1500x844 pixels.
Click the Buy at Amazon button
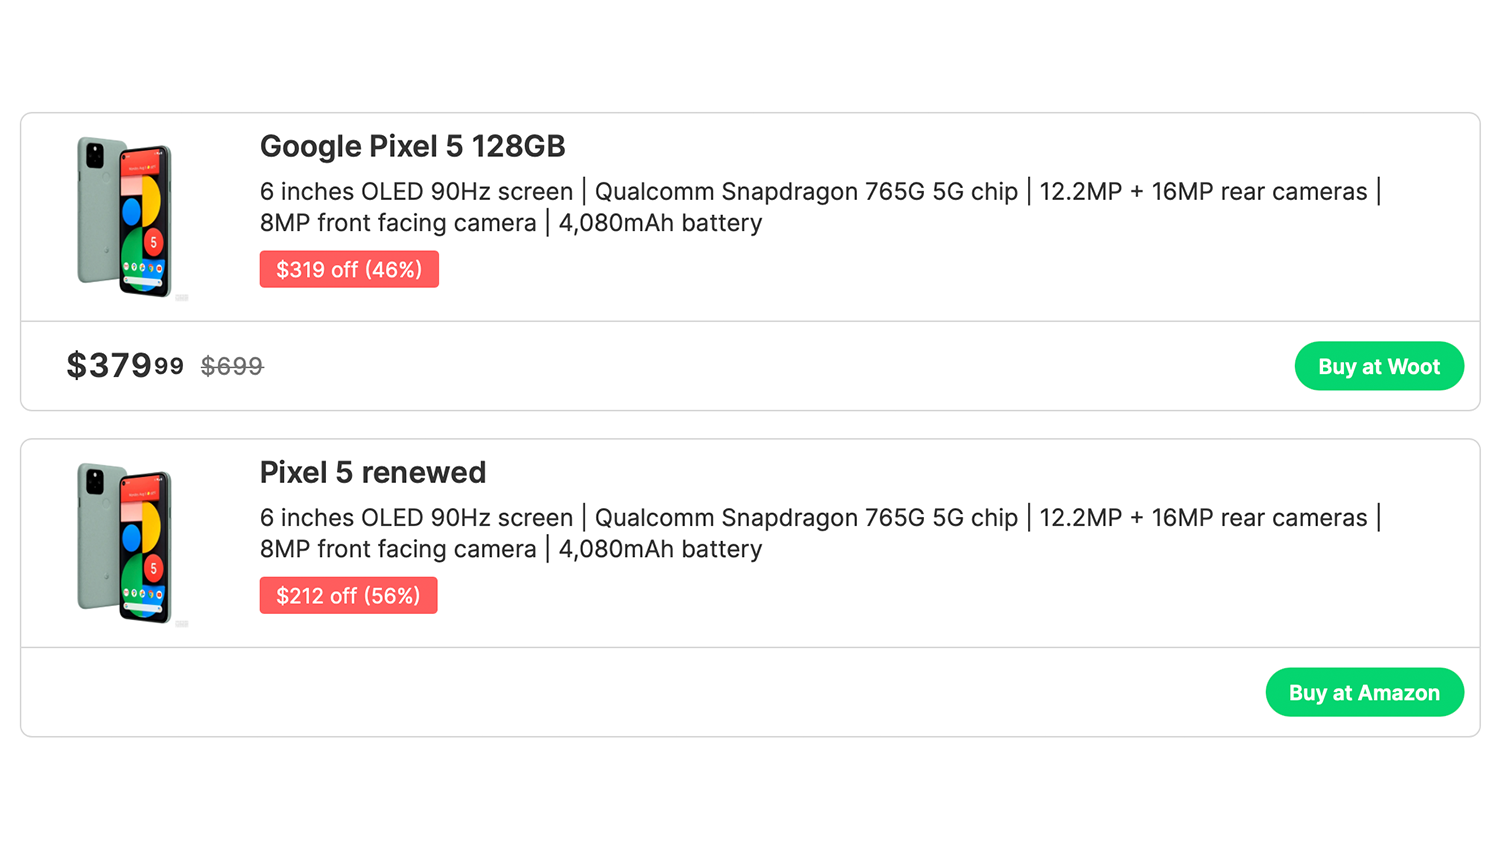pyautogui.click(x=1364, y=693)
